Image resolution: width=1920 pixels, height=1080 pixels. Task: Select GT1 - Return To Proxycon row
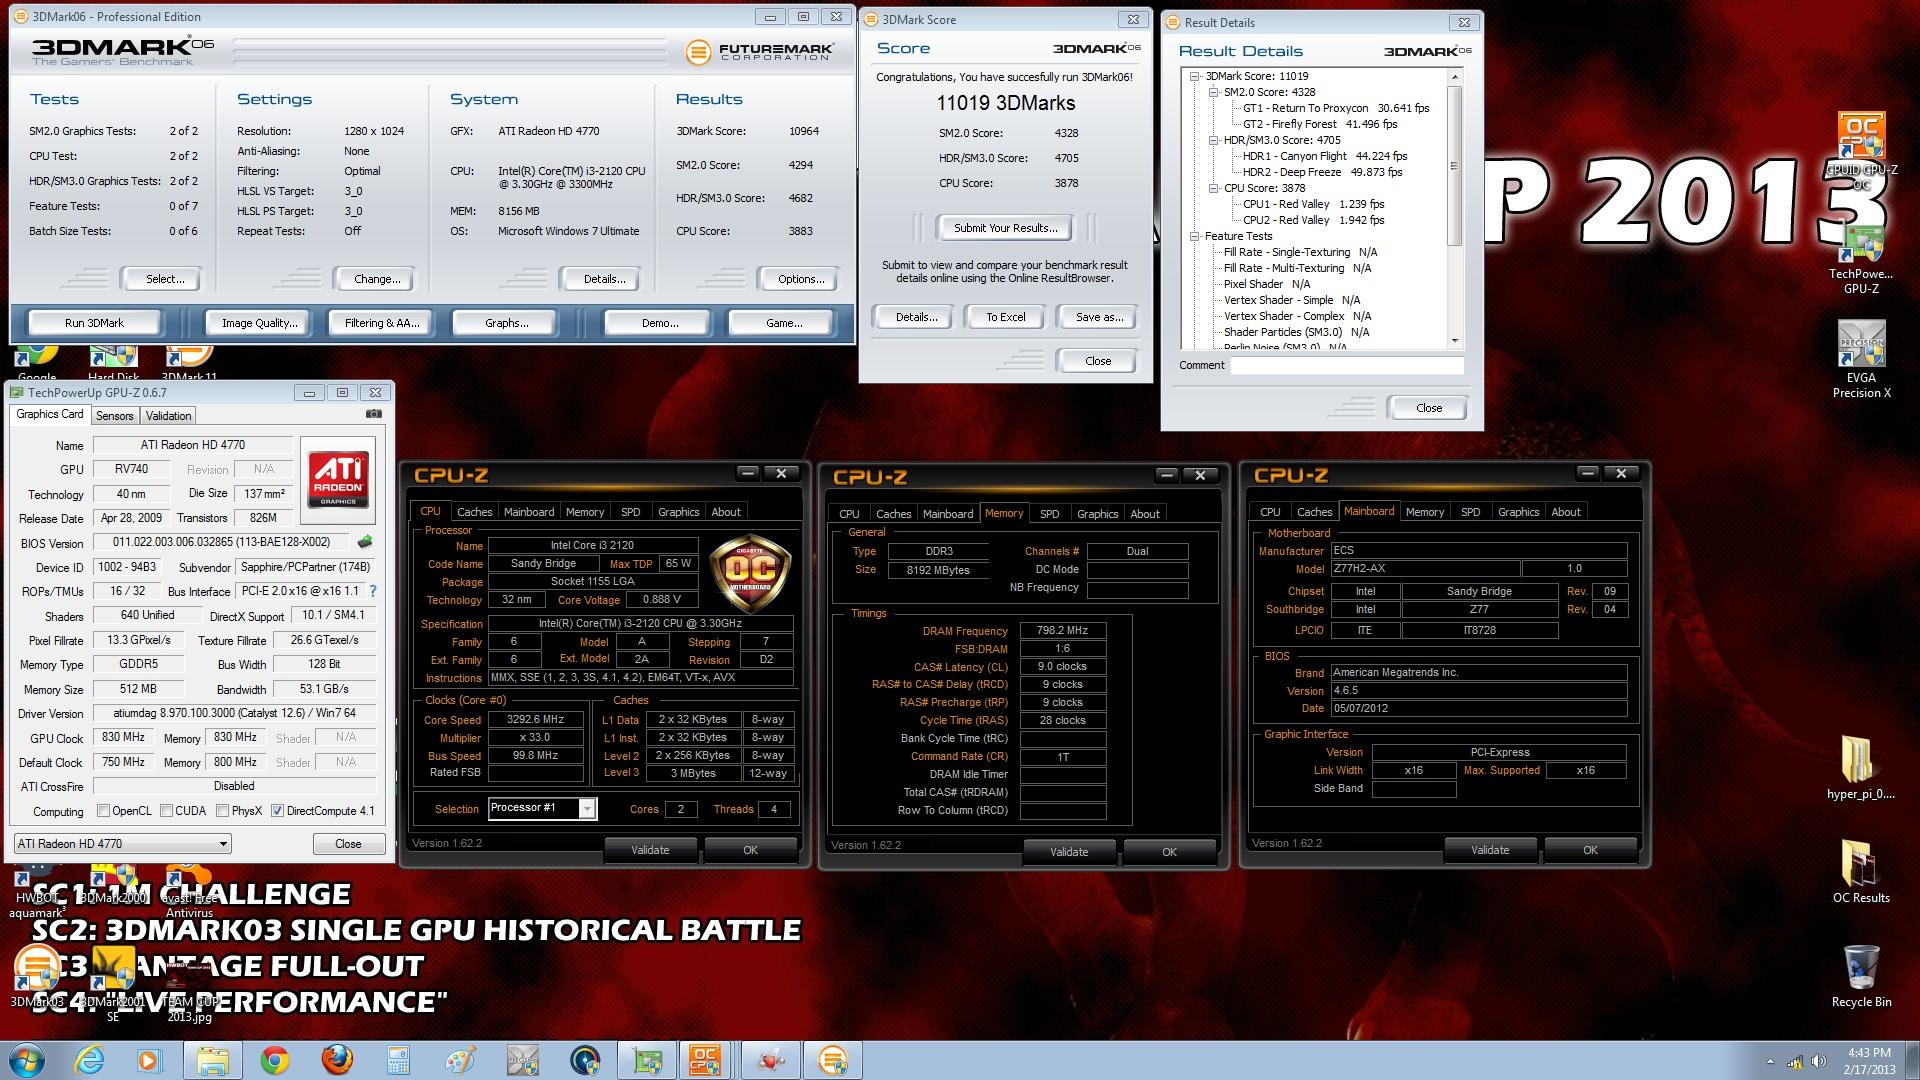(x=1336, y=108)
